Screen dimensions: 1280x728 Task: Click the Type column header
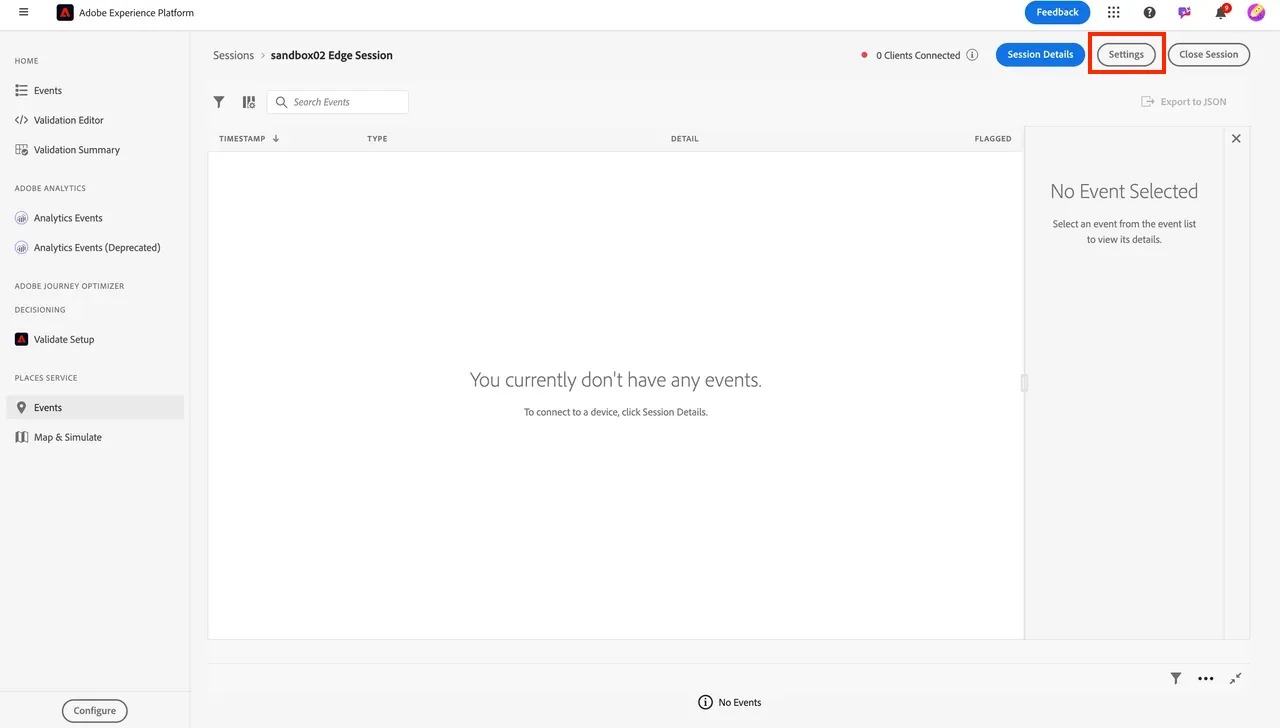point(377,139)
